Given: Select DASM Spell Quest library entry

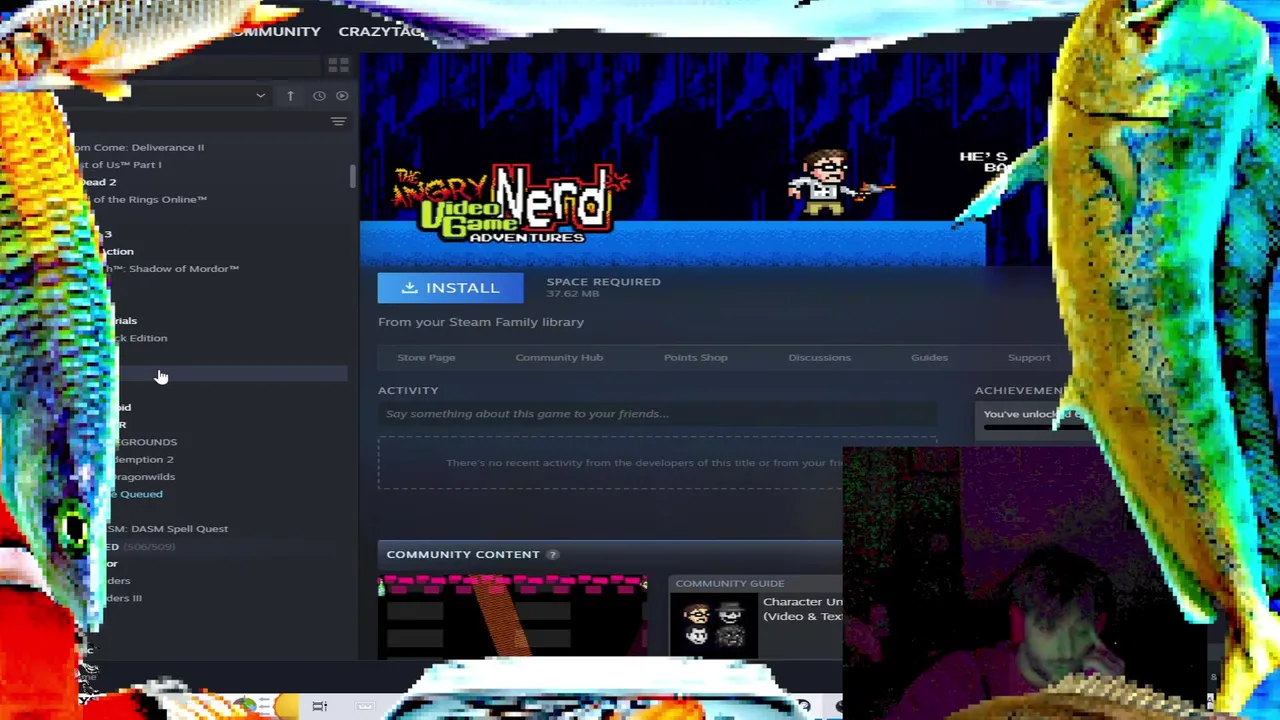Looking at the screenshot, I should [x=167, y=528].
